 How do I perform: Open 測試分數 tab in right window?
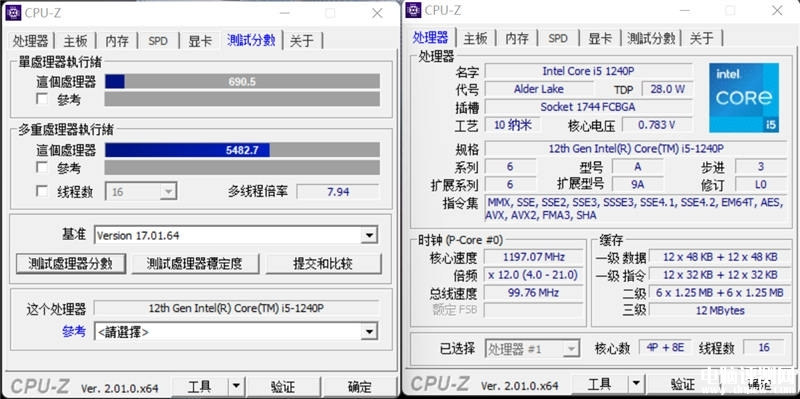pos(651,38)
